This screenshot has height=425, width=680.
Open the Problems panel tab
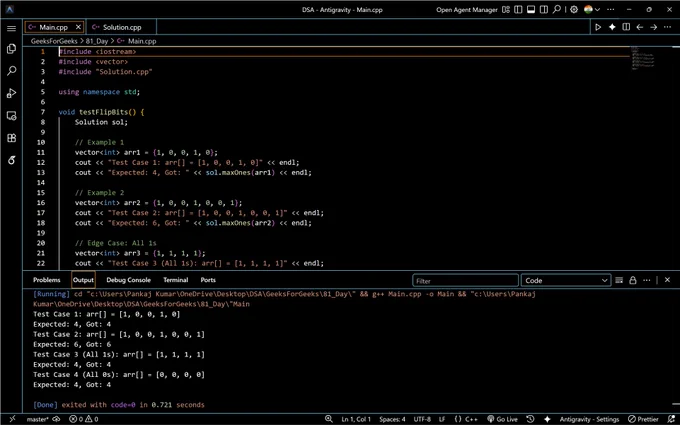point(47,280)
